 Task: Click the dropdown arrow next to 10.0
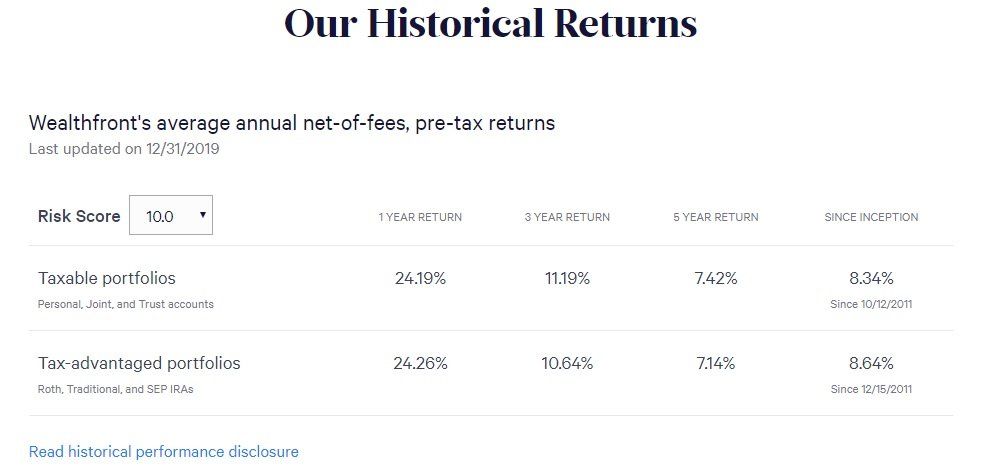click(202, 215)
